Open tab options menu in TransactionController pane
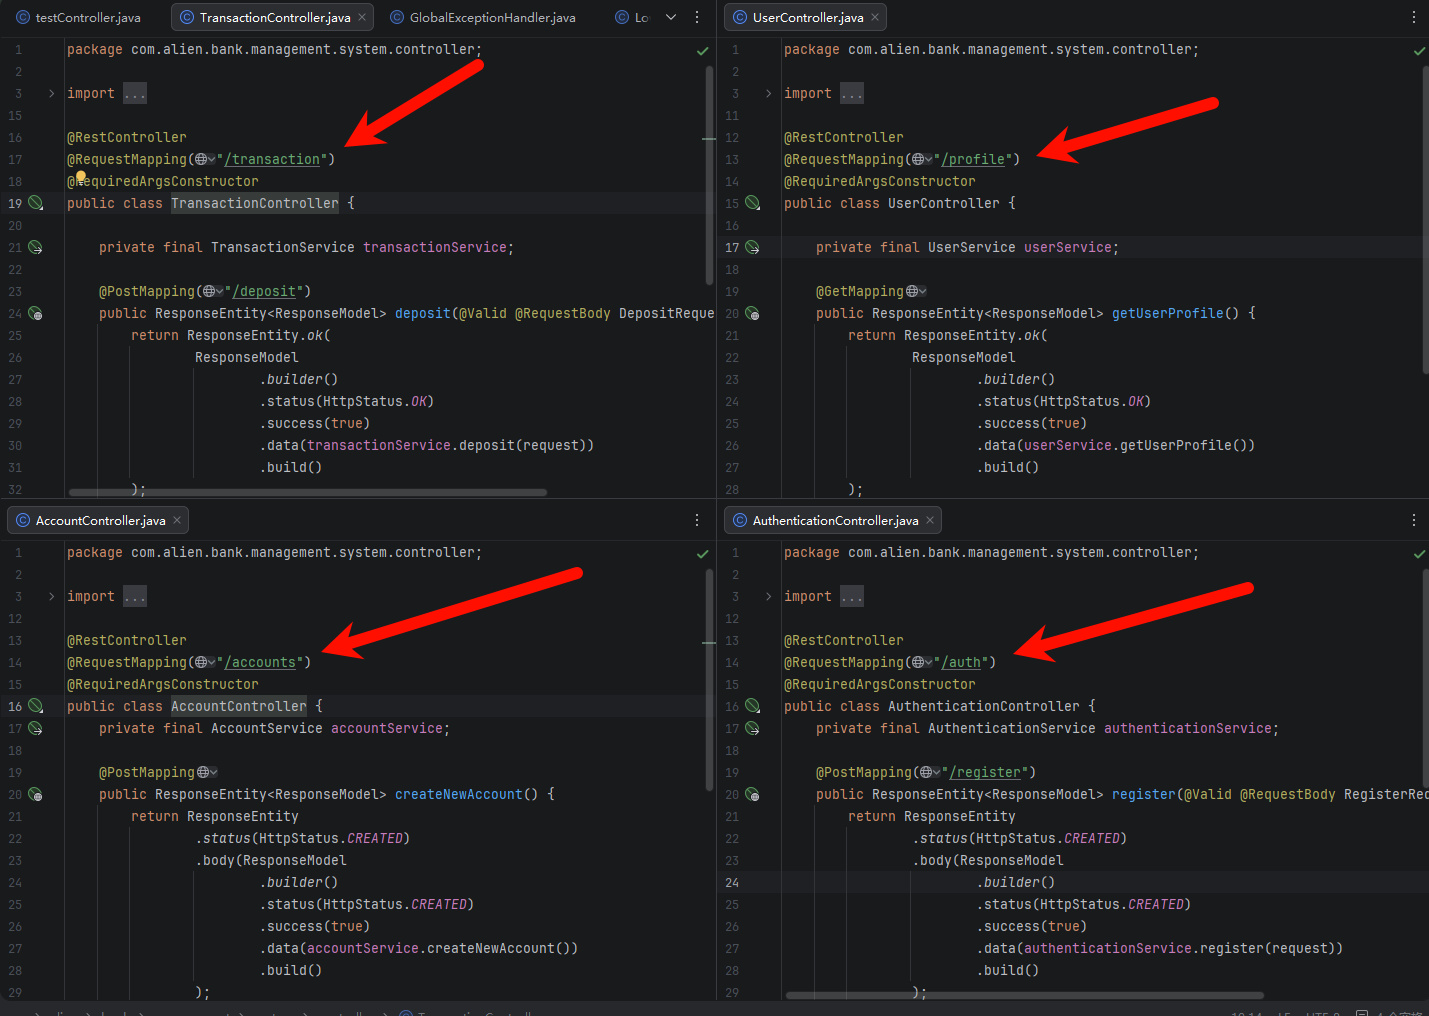This screenshot has height=1016, width=1429. [697, 17]
